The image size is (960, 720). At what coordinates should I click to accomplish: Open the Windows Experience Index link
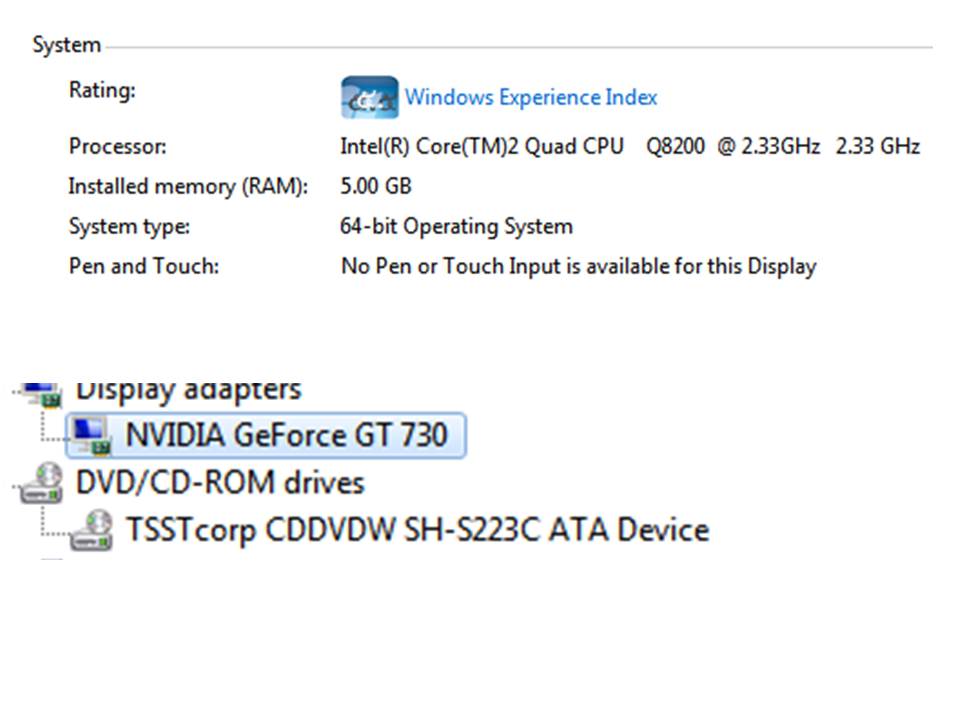(531, 98)
